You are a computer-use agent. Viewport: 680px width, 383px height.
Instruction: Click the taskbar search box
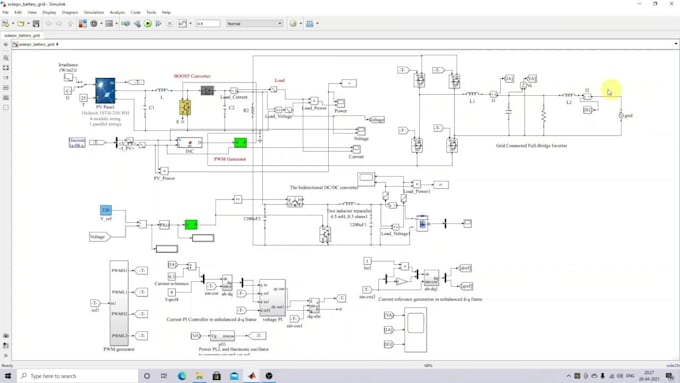(x=78, y=376)
